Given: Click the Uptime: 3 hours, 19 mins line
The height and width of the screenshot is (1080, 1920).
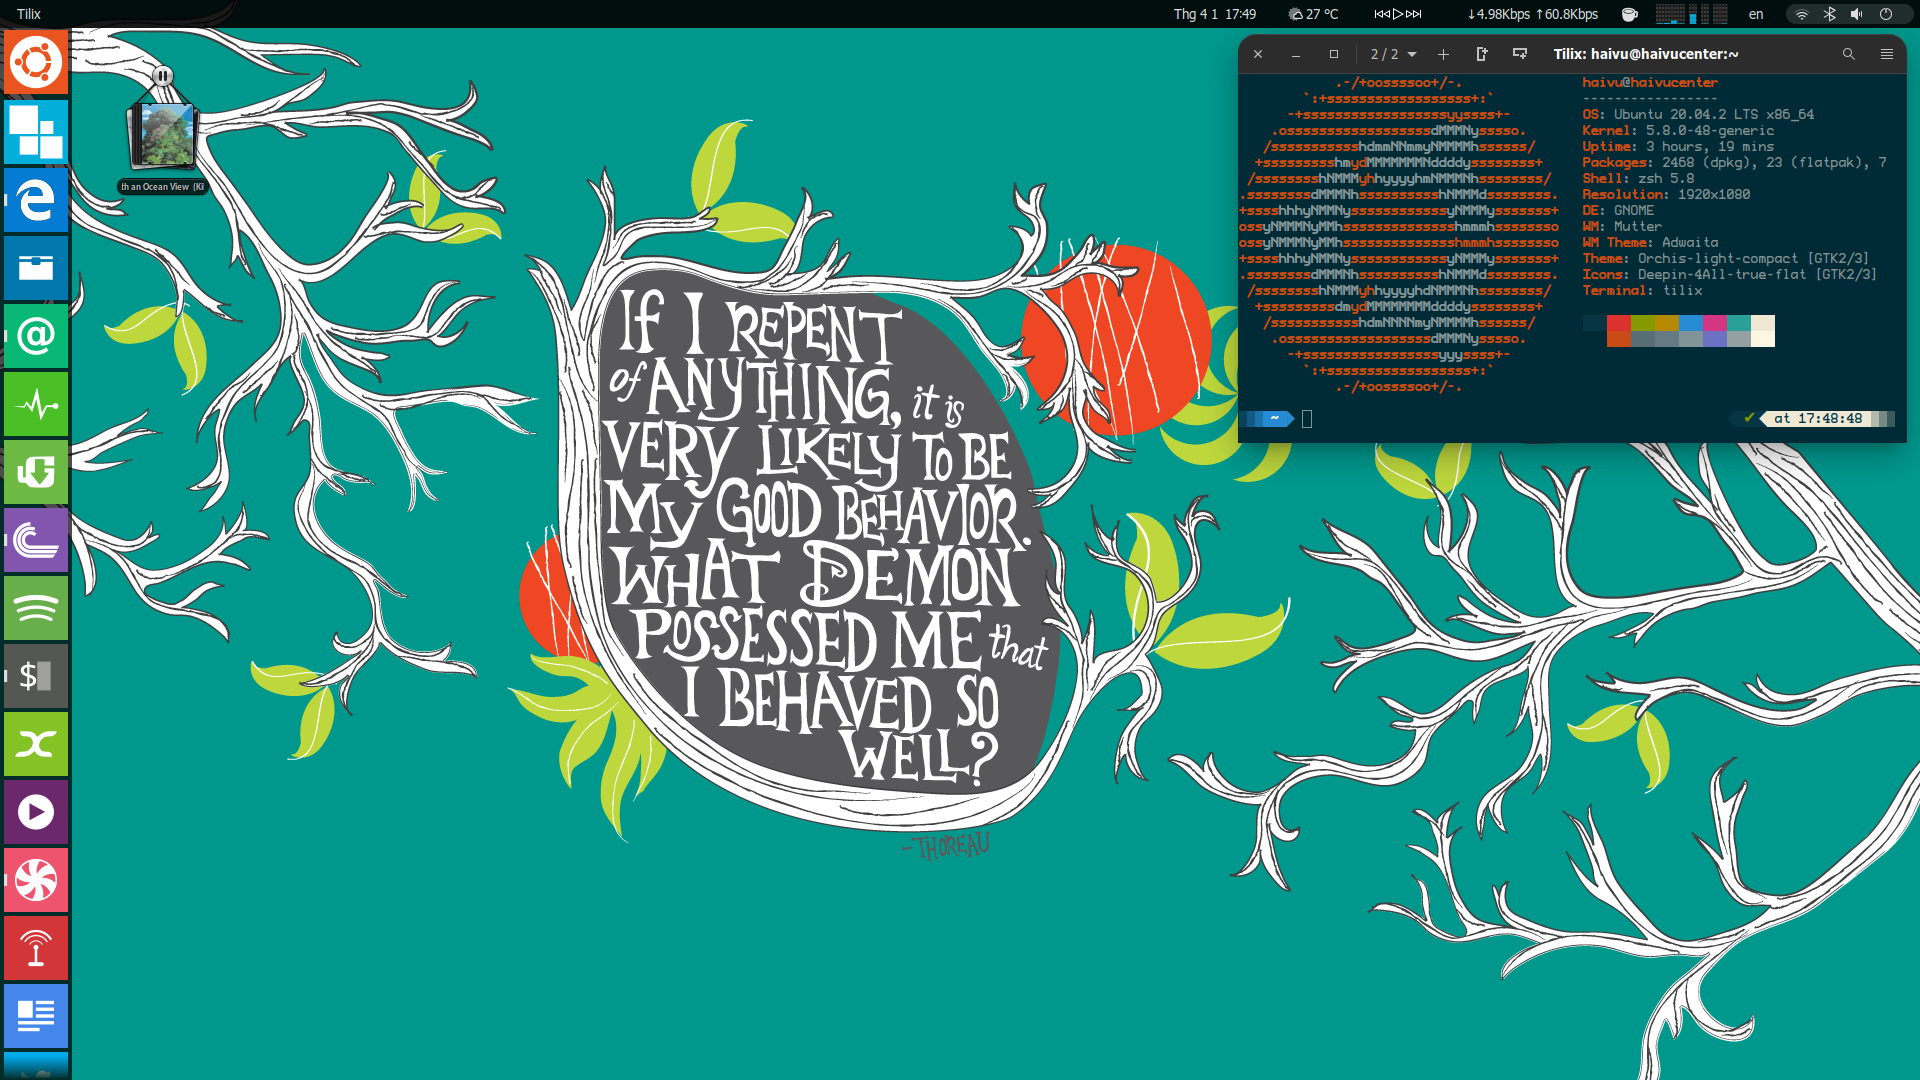Looking at the screenshot, I should point(1678,147).
